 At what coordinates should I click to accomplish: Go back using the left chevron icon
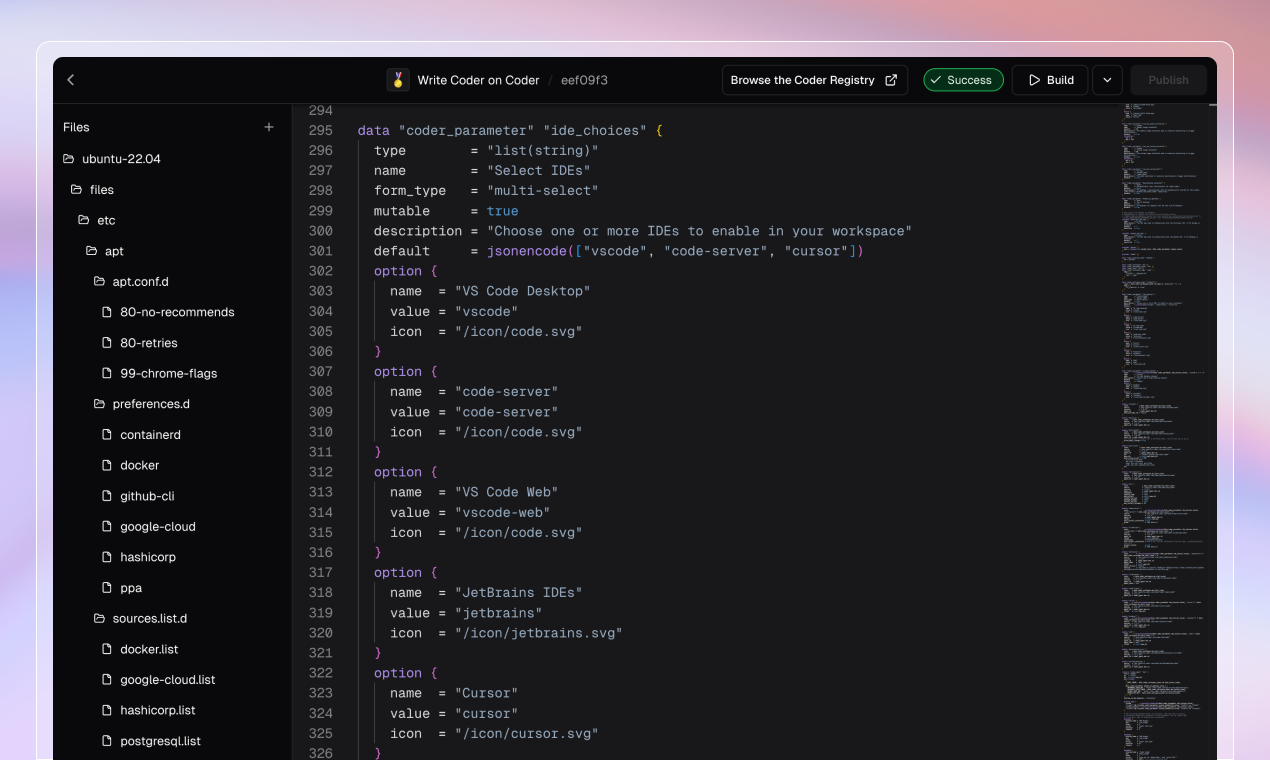tap(71, 80)
